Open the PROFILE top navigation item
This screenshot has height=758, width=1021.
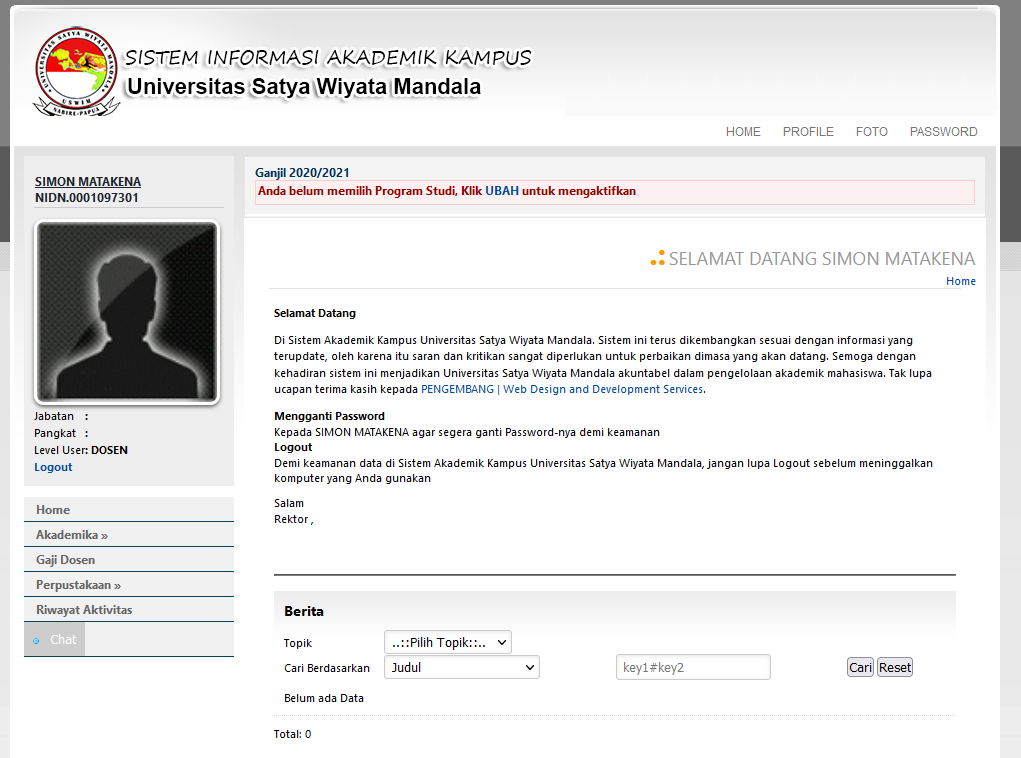pos(808,132)
